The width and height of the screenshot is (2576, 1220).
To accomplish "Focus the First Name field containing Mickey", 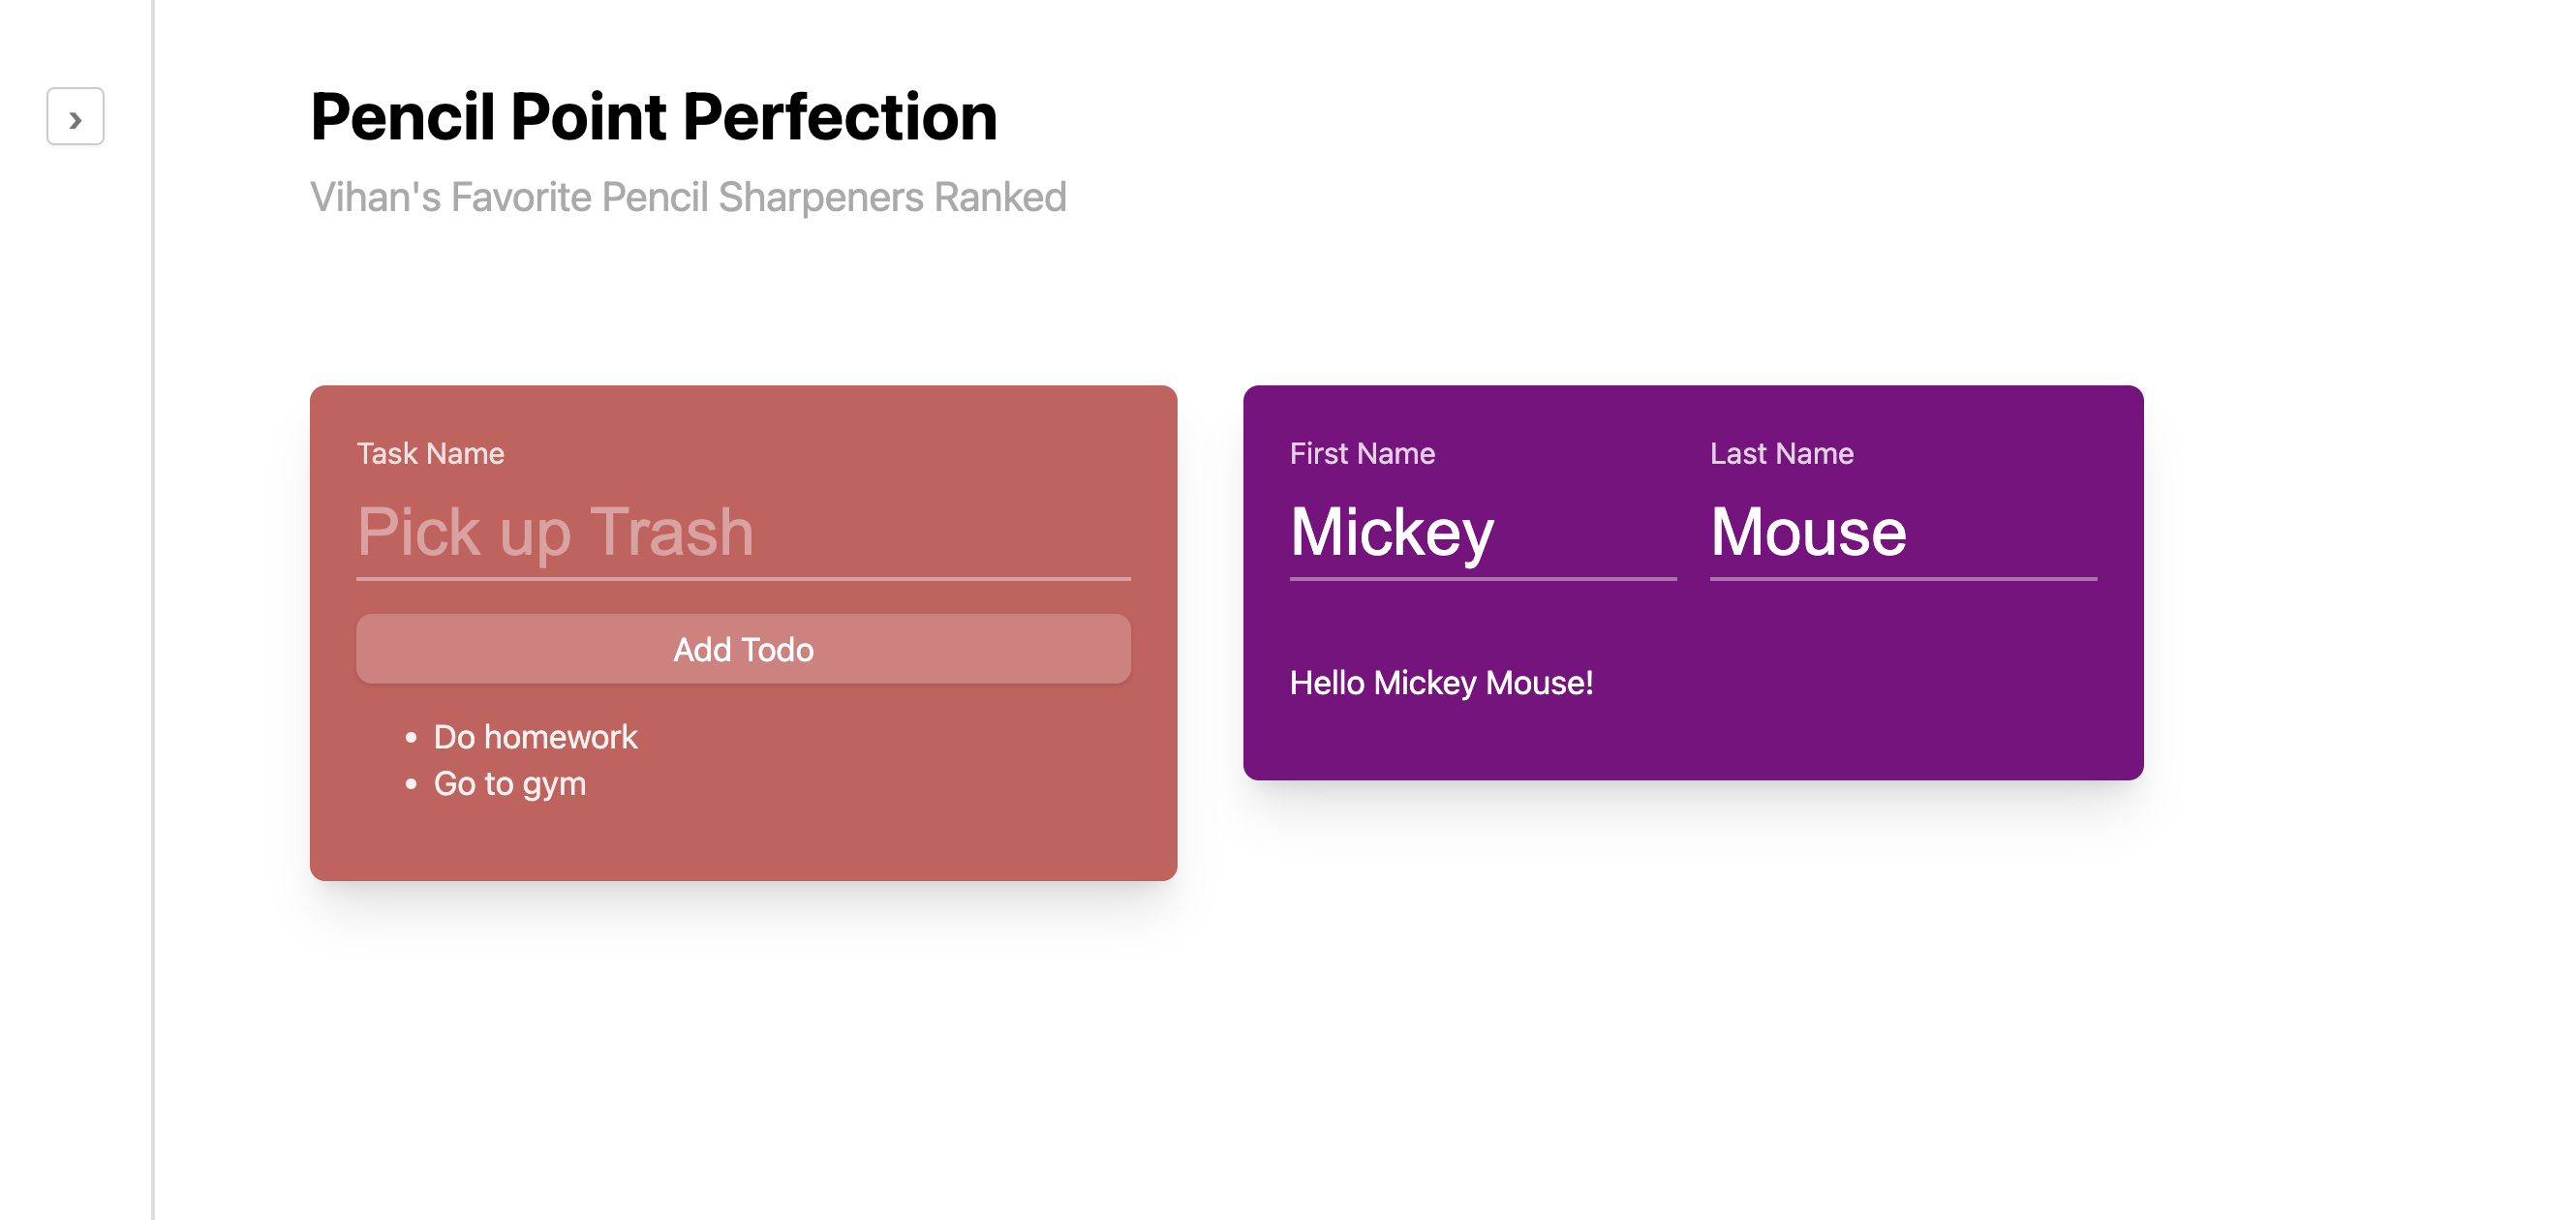I will pos(1483,531).
